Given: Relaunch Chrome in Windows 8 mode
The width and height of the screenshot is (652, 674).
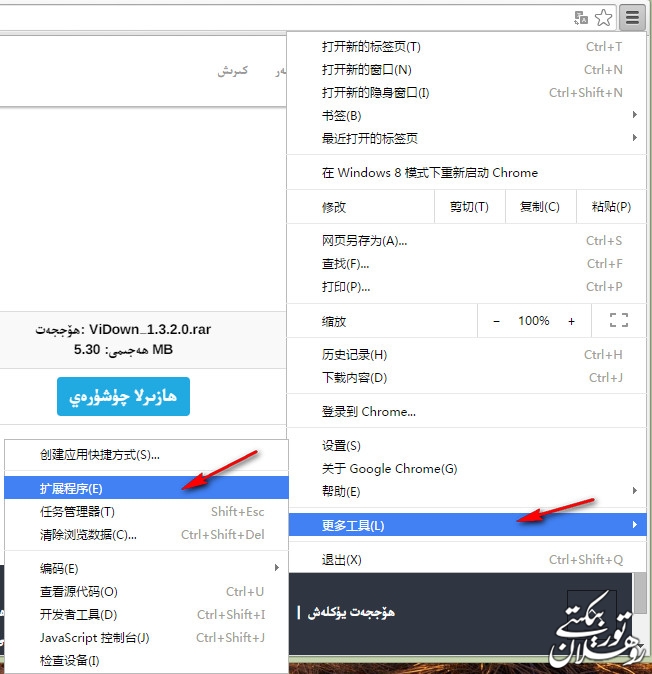Looking at the screenshot, I should (467, 173).
